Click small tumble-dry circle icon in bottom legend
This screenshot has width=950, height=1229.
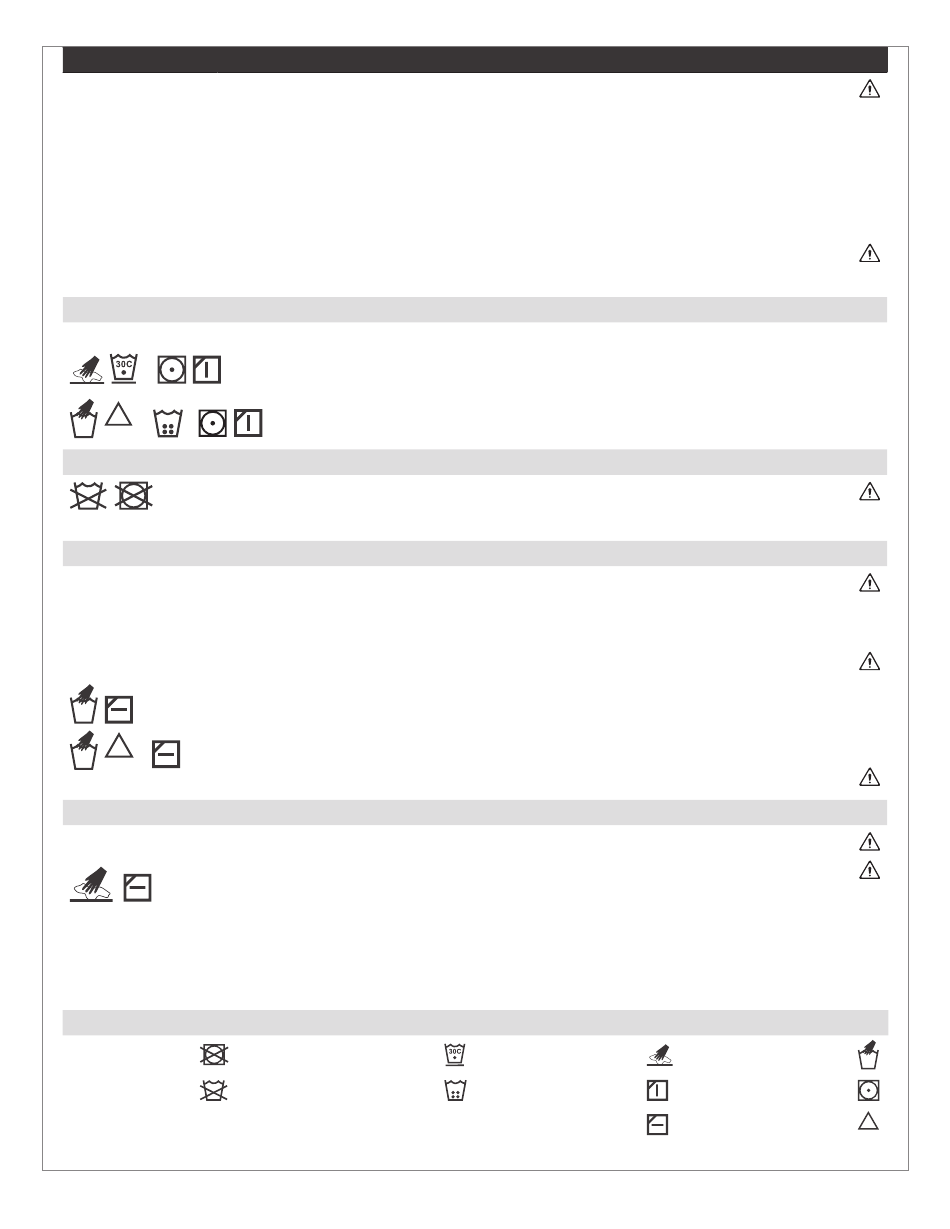(870, 1091)
